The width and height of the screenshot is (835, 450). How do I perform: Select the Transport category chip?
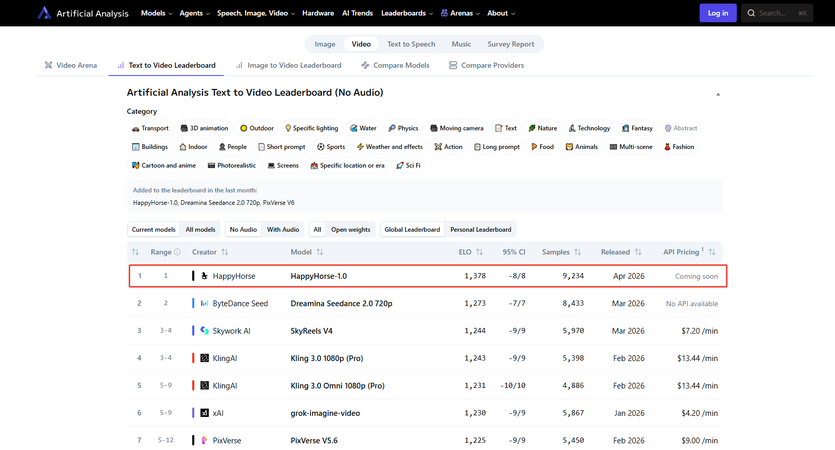coord(150,128)
